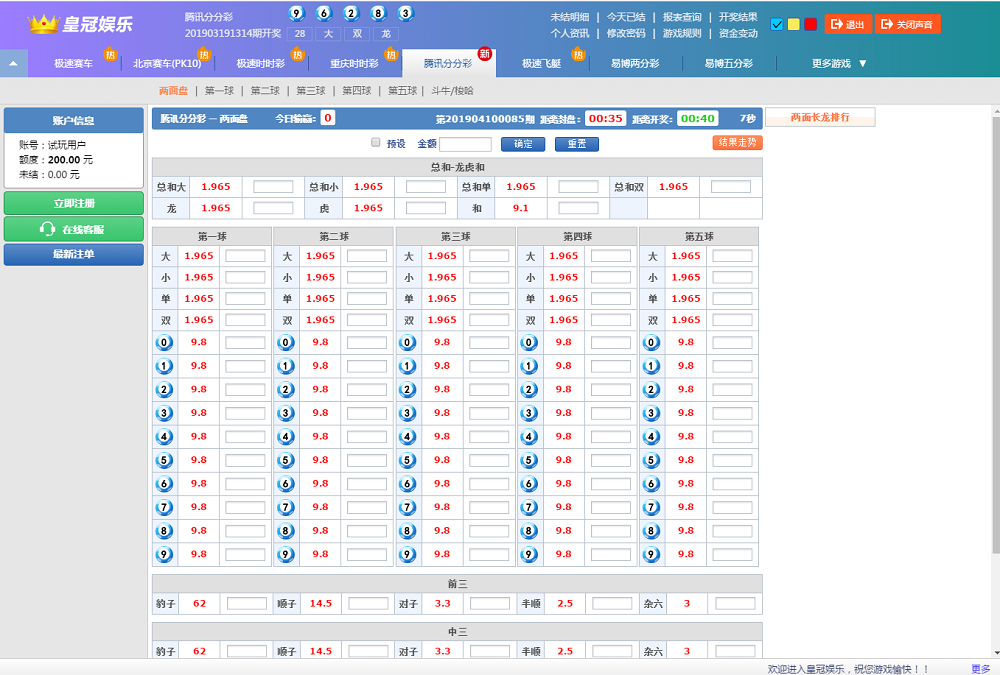Select ball number 0 in 第一球
Viewport: 1000px width, 675px height.
165,342
